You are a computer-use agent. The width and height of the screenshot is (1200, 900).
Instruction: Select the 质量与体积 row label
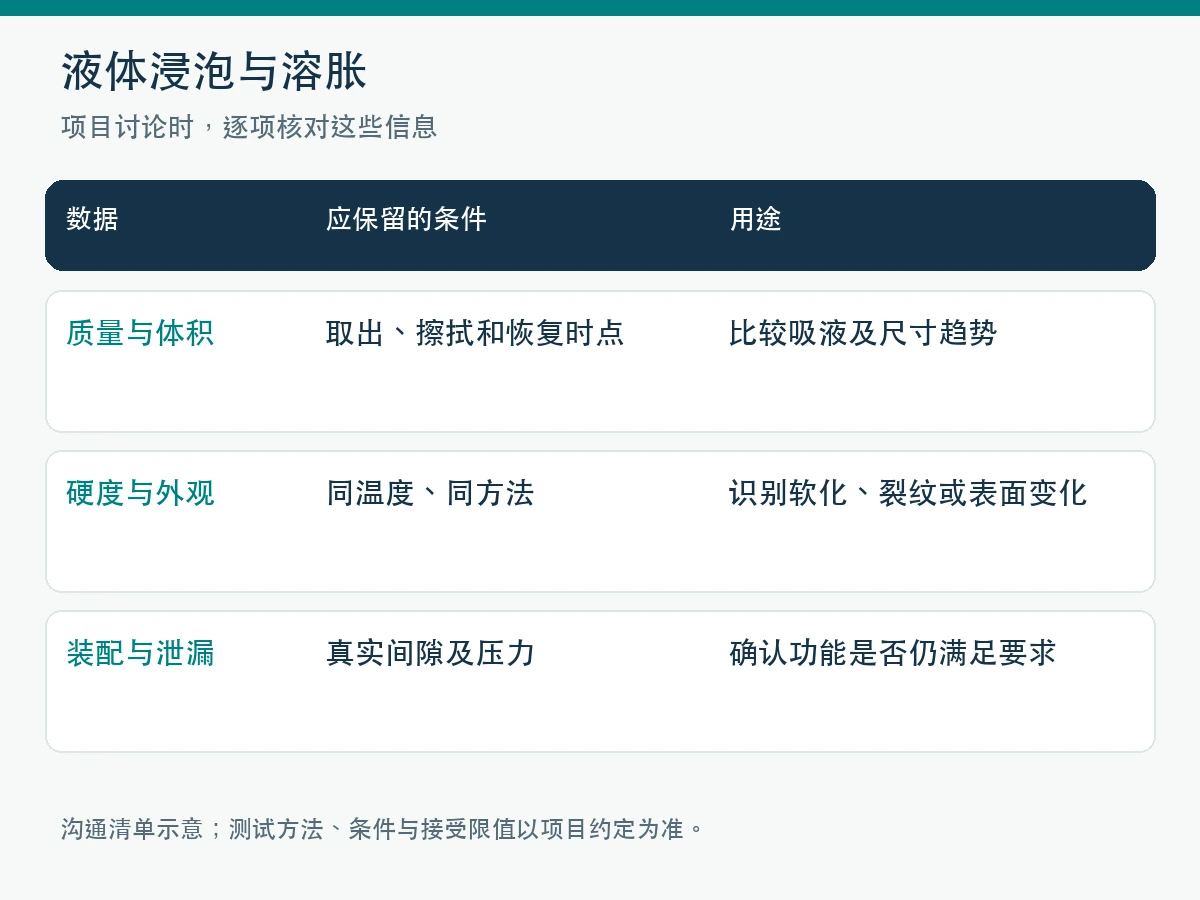(140, 333)
